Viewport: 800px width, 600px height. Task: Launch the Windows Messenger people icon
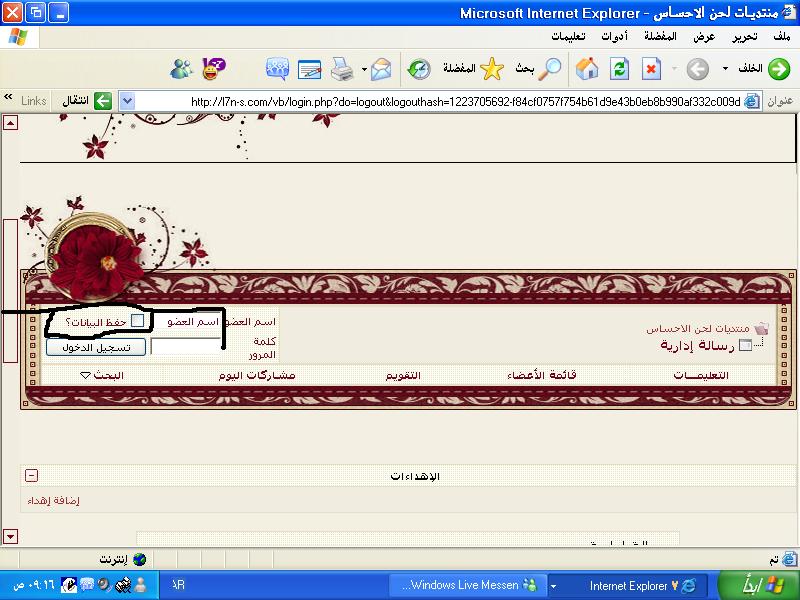182,69
